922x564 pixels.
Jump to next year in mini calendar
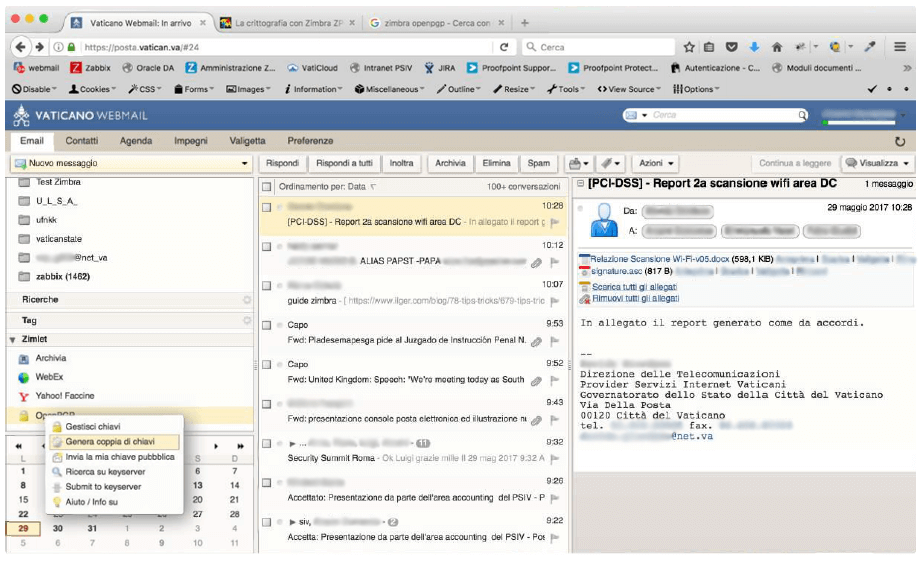coord(240,446)
